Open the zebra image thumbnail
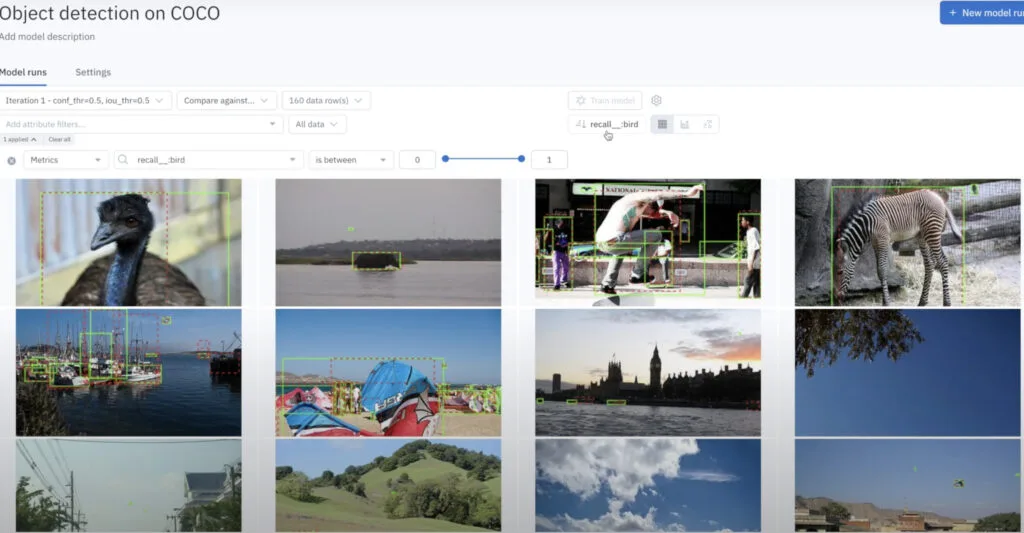 tap(907, 242)
